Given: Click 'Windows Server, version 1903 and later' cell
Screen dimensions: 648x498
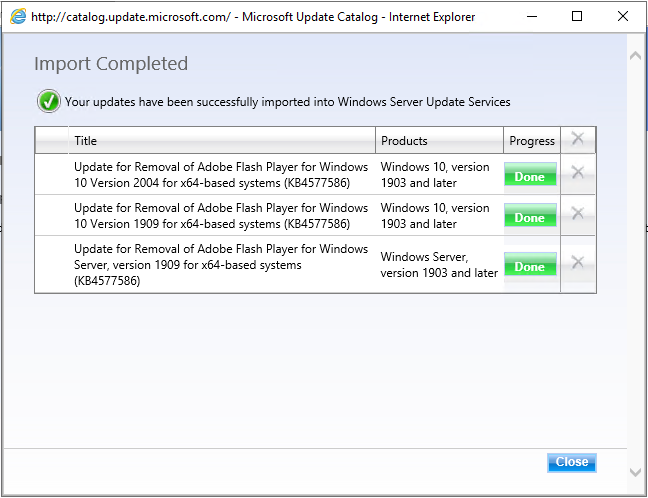Looking at the screenshot, I should [x=439, y=264].
